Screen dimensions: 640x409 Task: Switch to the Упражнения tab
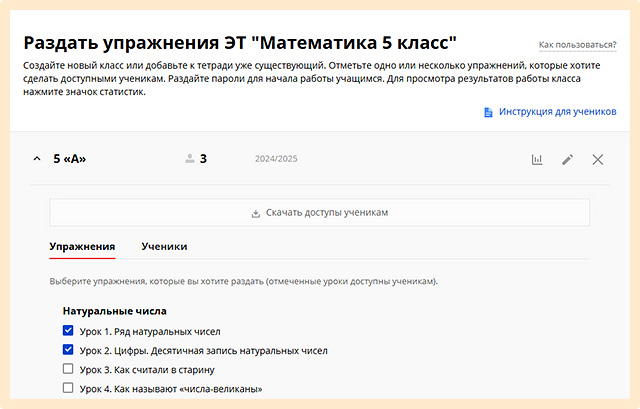tap(82, 247)
